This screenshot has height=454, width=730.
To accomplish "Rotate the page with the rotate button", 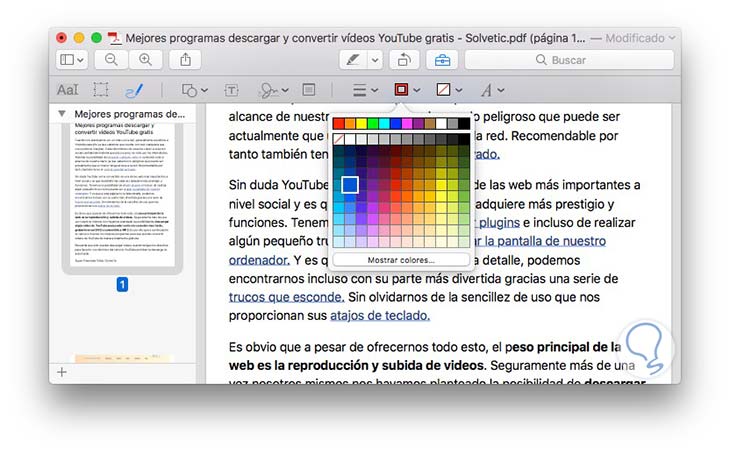I will click(404, 60).
